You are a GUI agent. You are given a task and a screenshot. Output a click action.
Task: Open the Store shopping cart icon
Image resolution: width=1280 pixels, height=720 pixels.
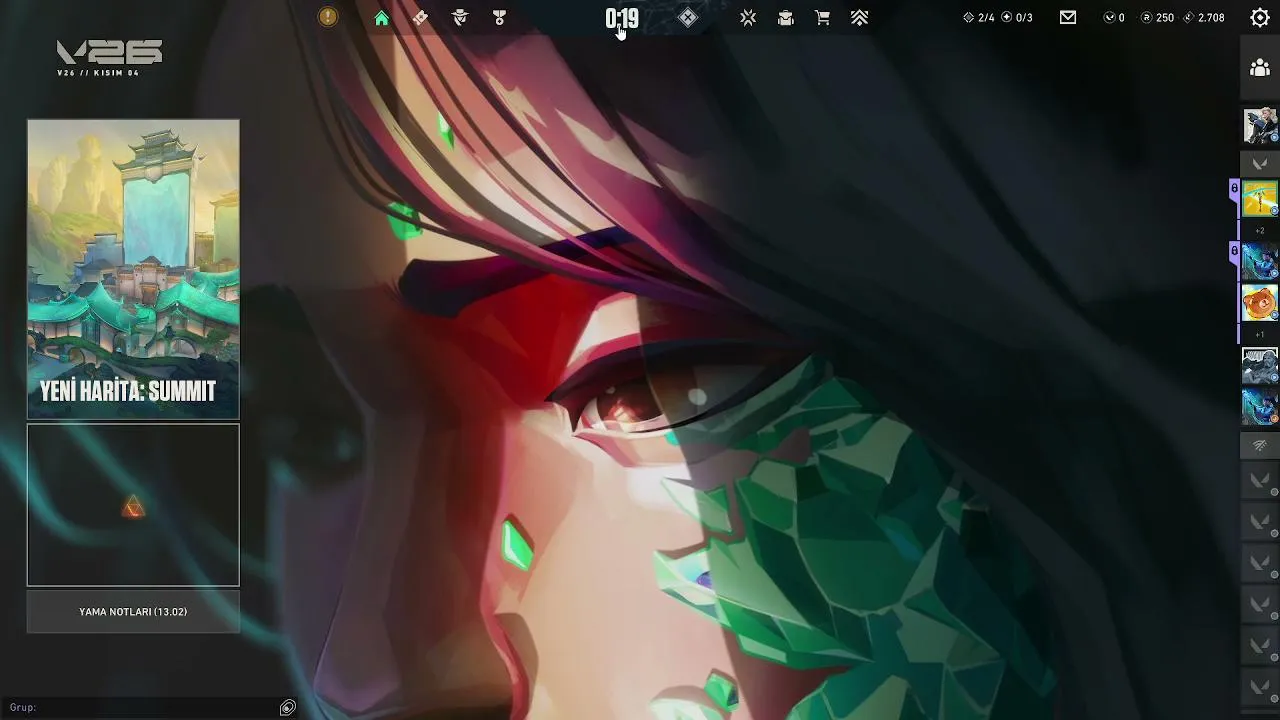point(822,18)
